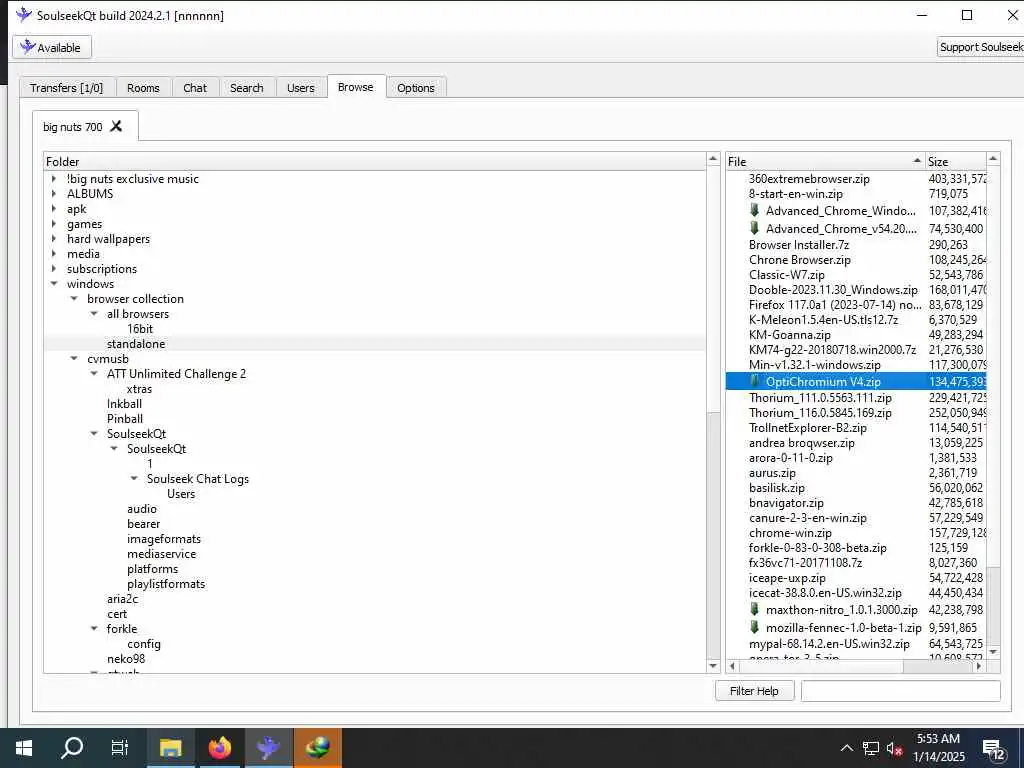
Task: Expand the !big nuts exclusive music folder
Action: pyautogui.click(x=54, y=178)
